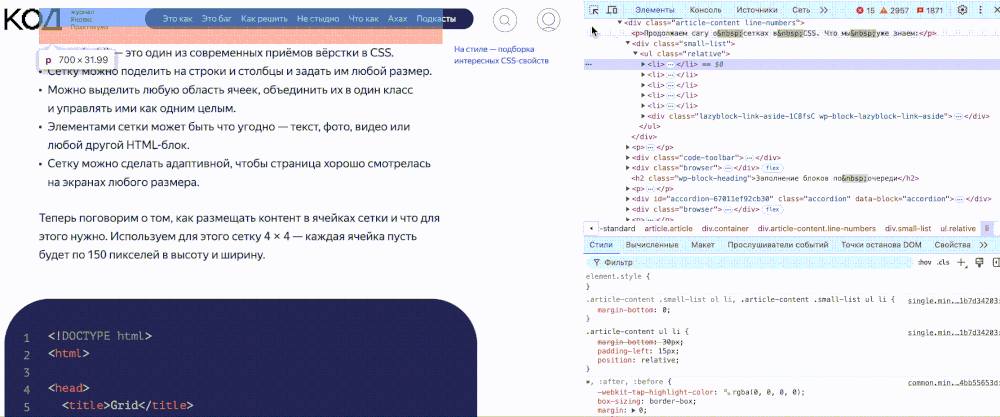The image size is (1000, 417).
Task: Open the Это как nav item
Action: point(177,19)
